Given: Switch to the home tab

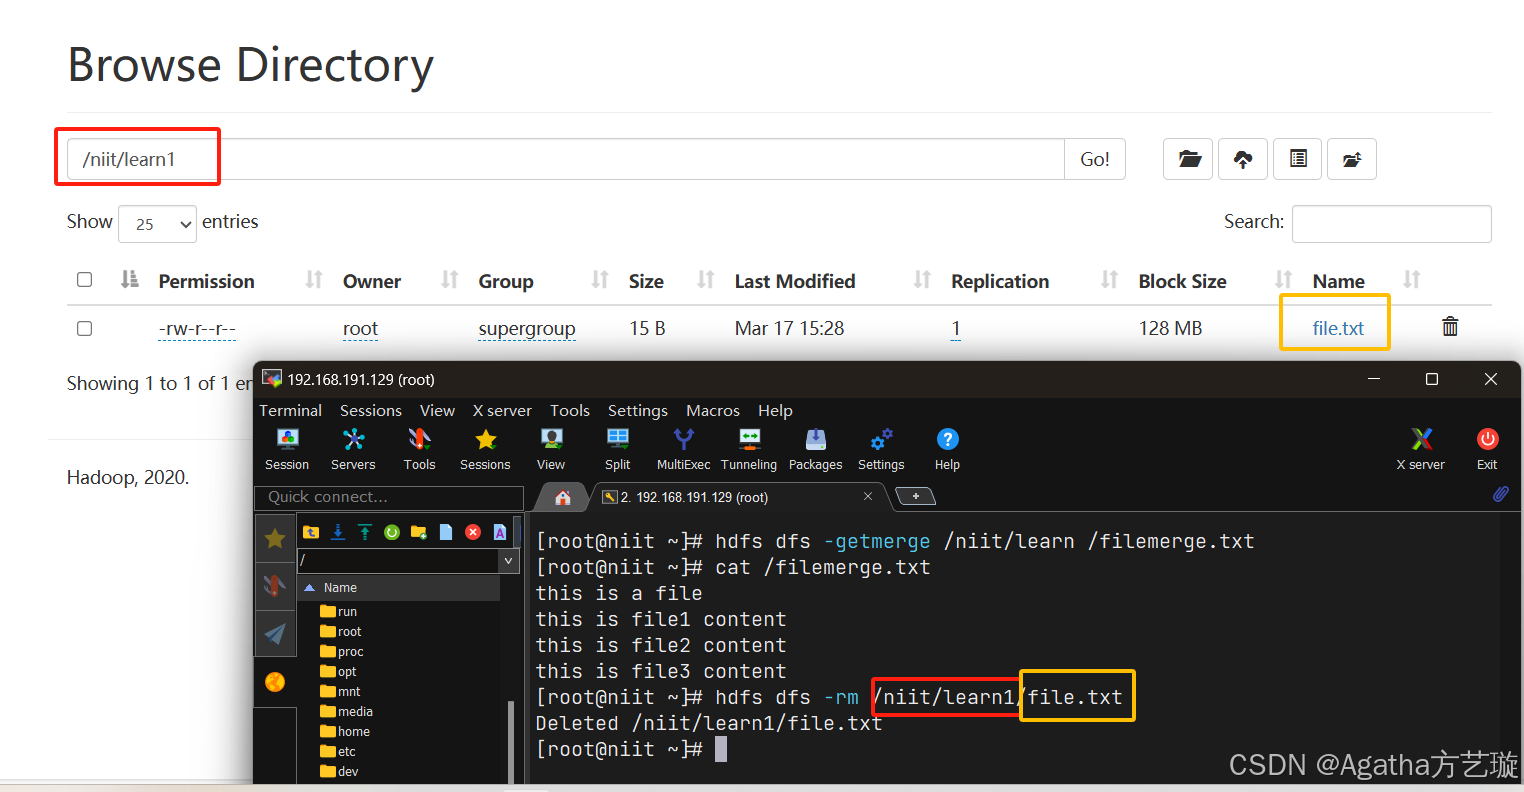Looking at the screenshot, I should 563,497.
